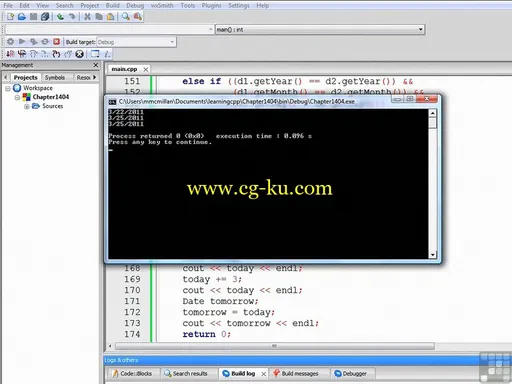Click the Run to cursor icon
512x384 pixels.
(x=22, y=54)
